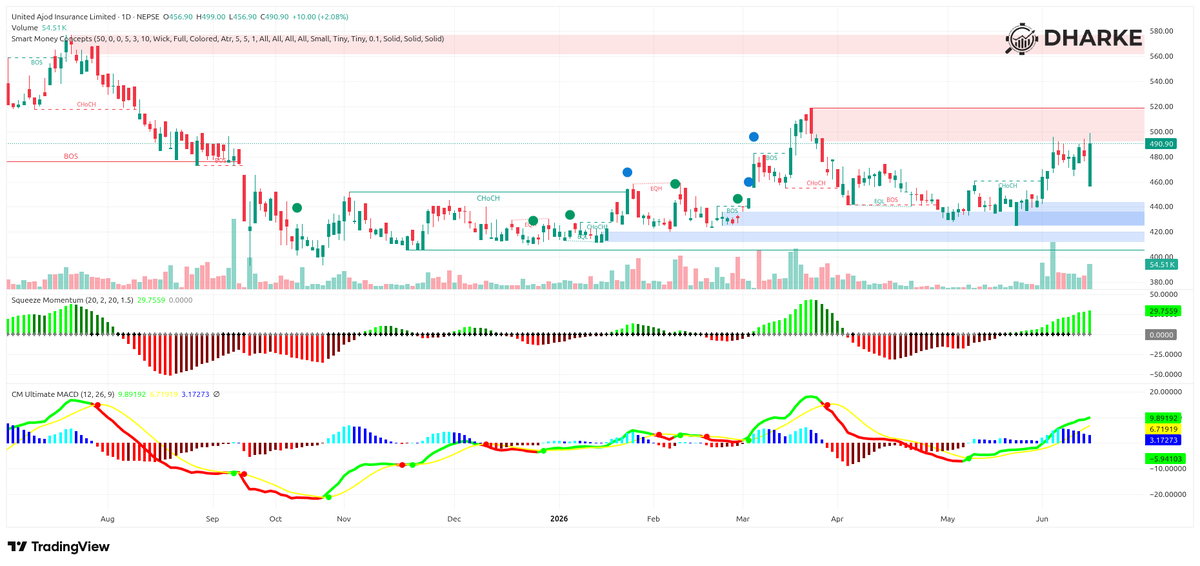Click the green -5.94103 axis label
The width and height of the screenshot is (1200, 566).
click(1164, 459)
